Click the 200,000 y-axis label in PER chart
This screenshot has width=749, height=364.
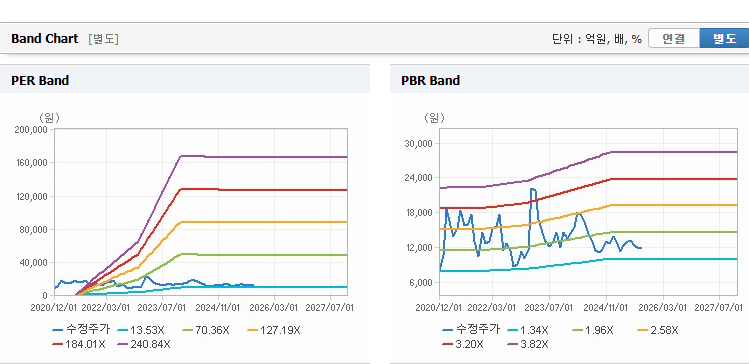click(32, 129)
